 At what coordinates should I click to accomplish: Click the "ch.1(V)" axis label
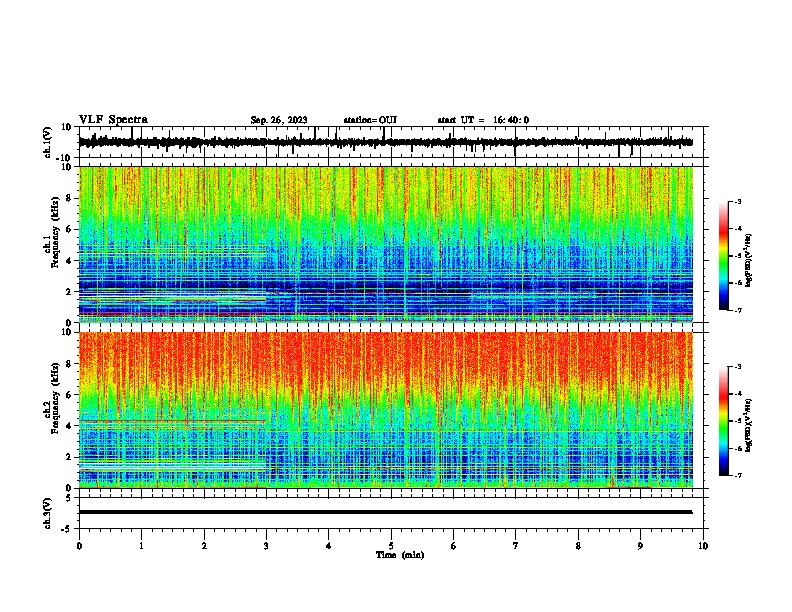click(48, 142)
